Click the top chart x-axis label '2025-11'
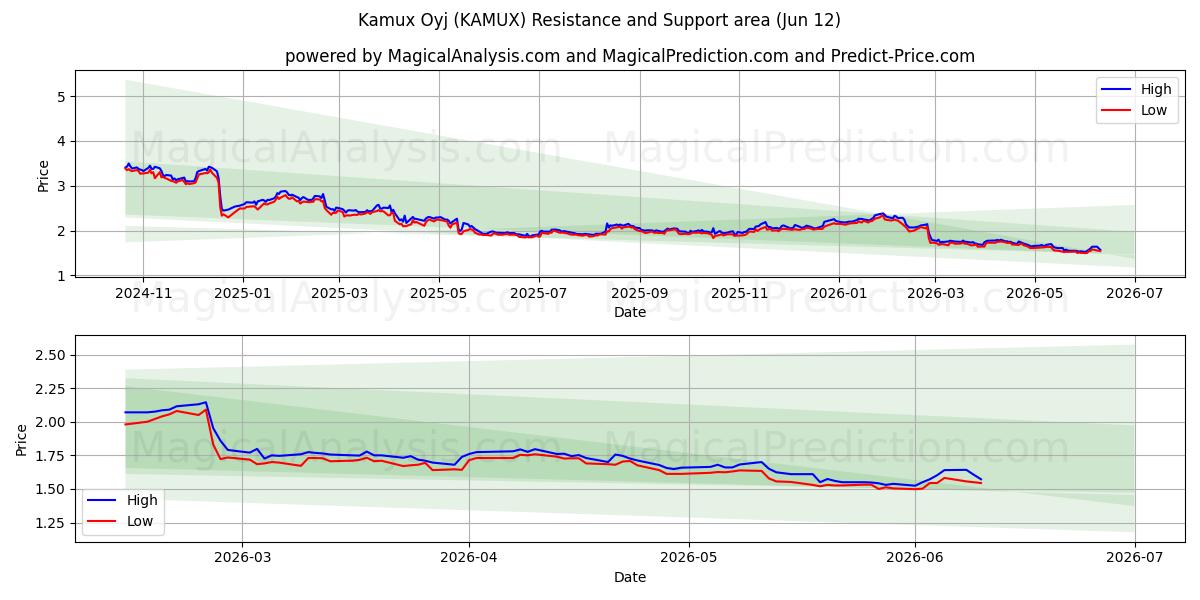 click(x=739, y=293)
